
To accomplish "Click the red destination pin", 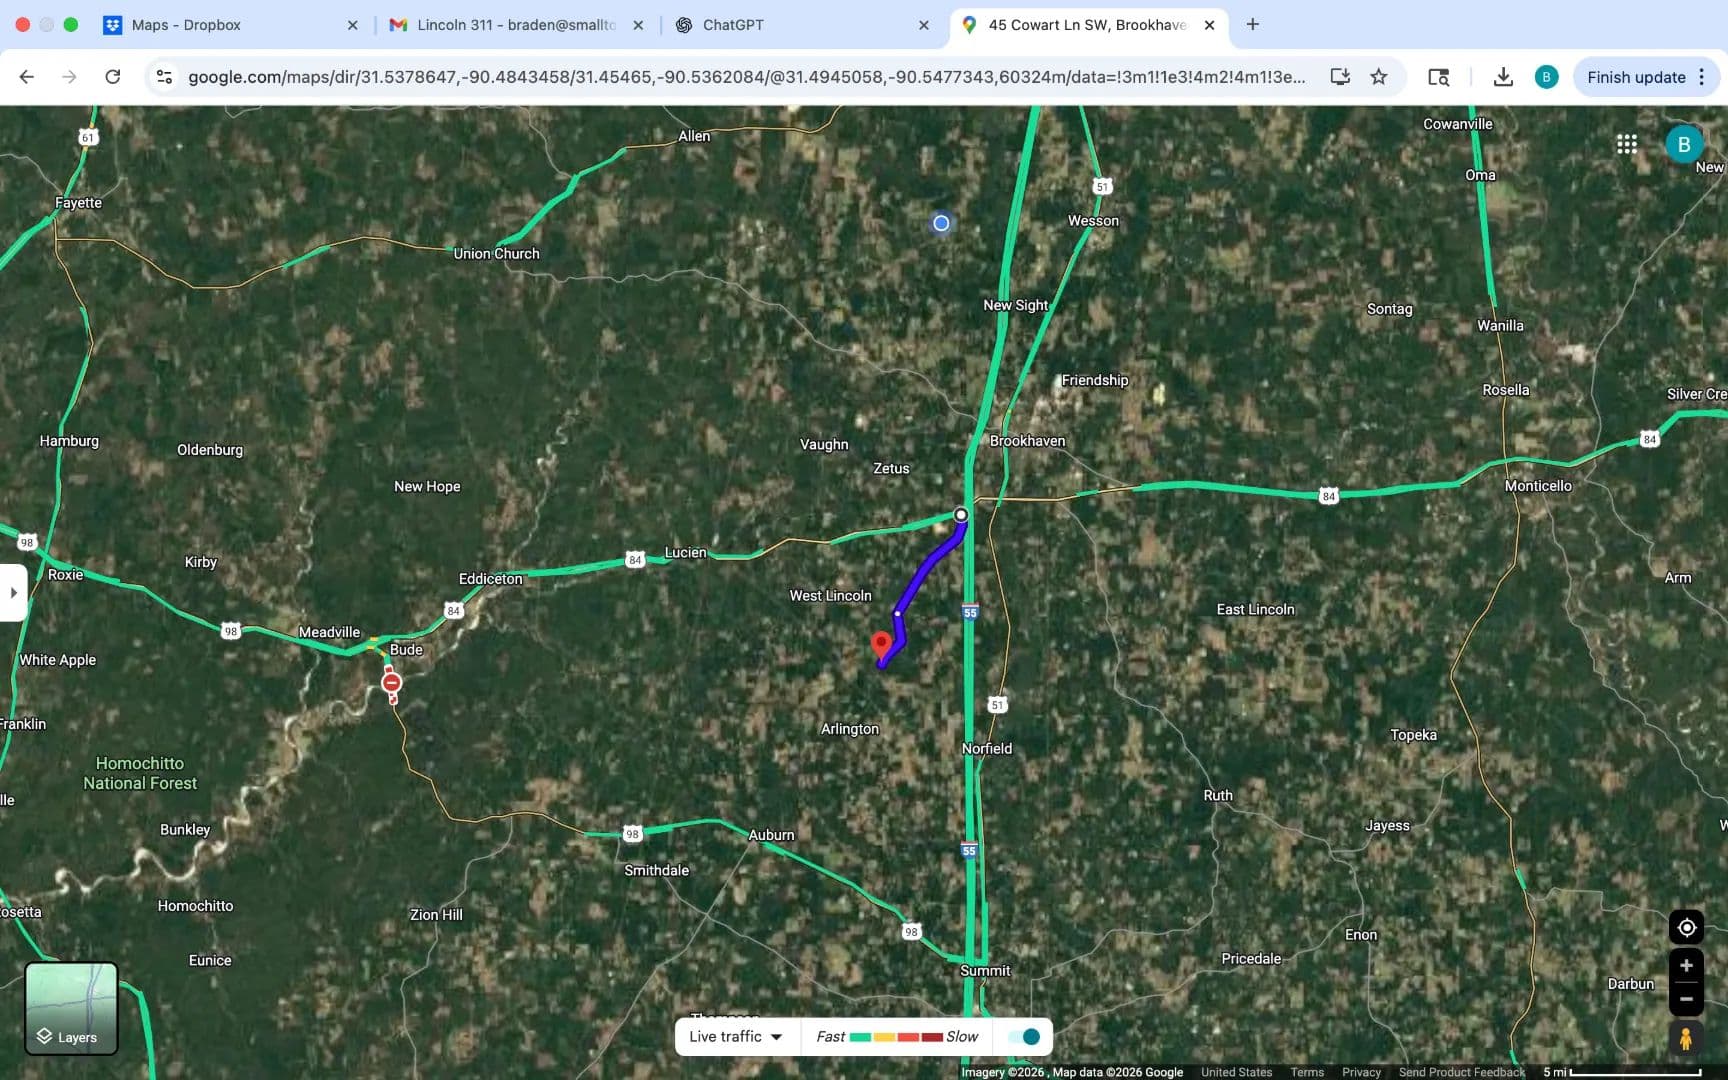I will (881, 644).
